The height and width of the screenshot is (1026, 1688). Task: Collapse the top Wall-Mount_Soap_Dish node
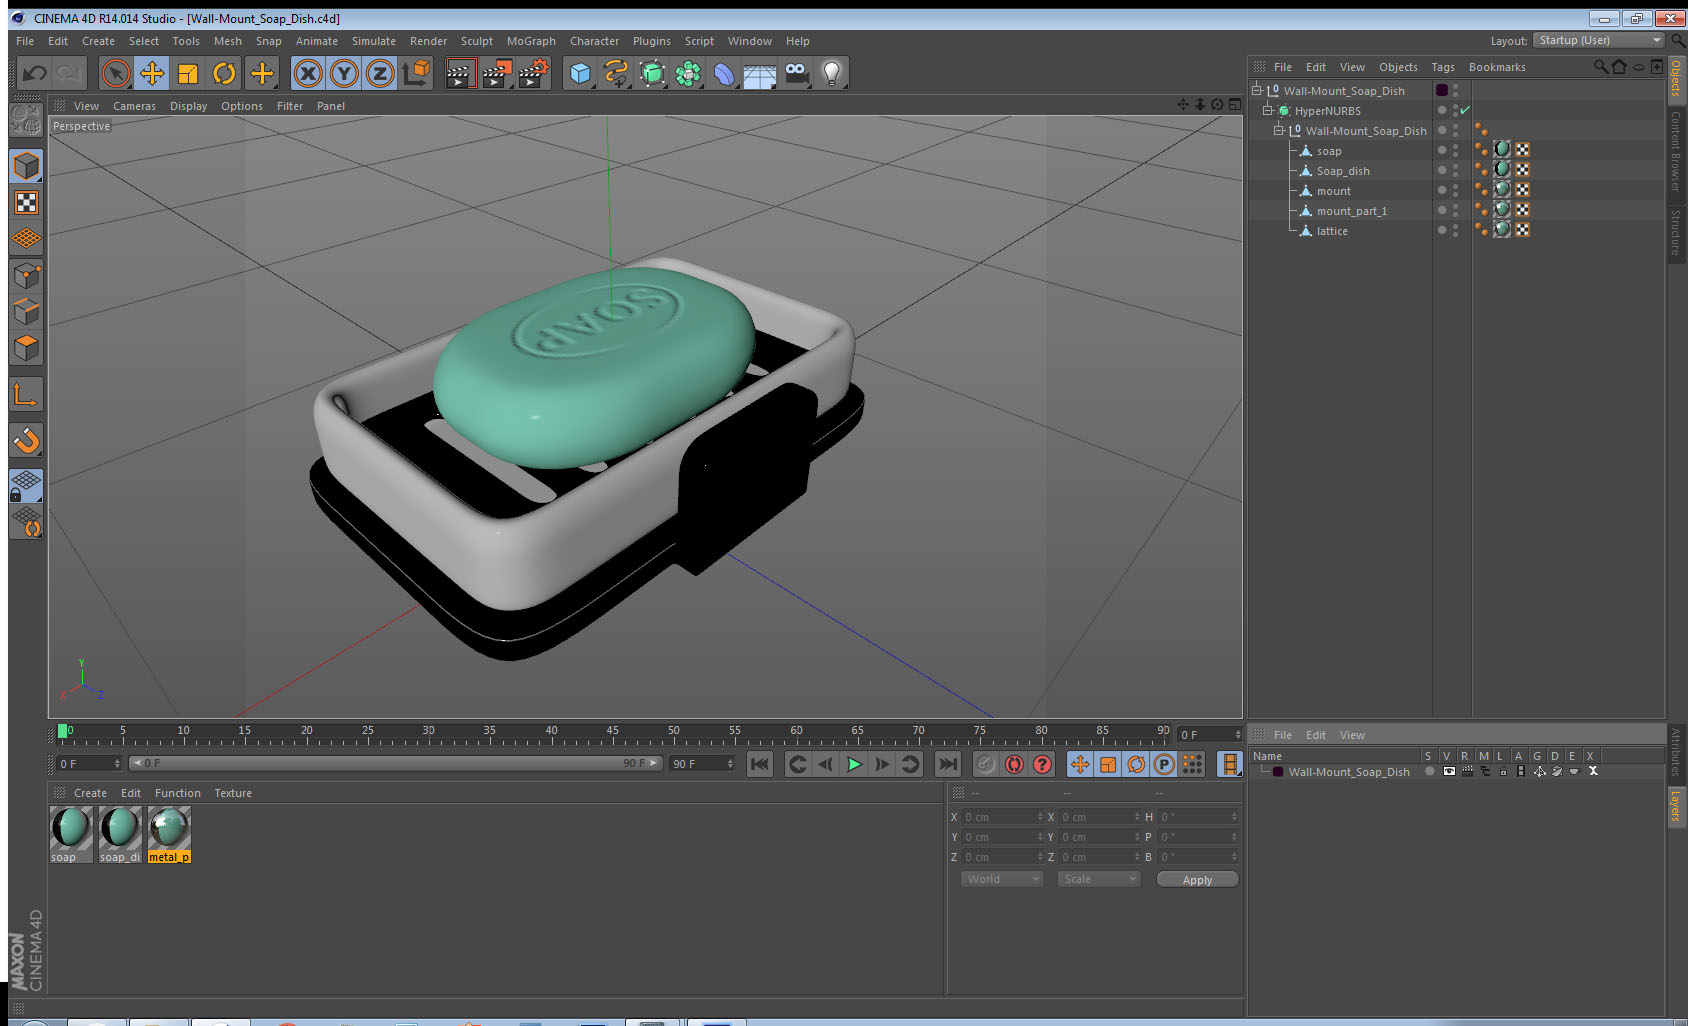coord(1257,90)
